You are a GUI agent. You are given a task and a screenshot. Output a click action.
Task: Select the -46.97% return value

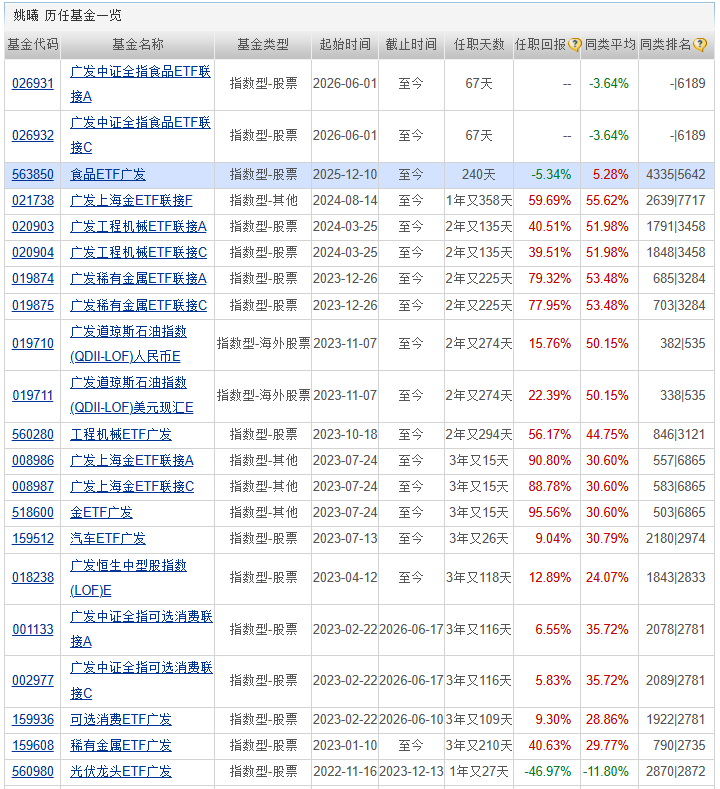pyautogui.click(x=547, y=772)
